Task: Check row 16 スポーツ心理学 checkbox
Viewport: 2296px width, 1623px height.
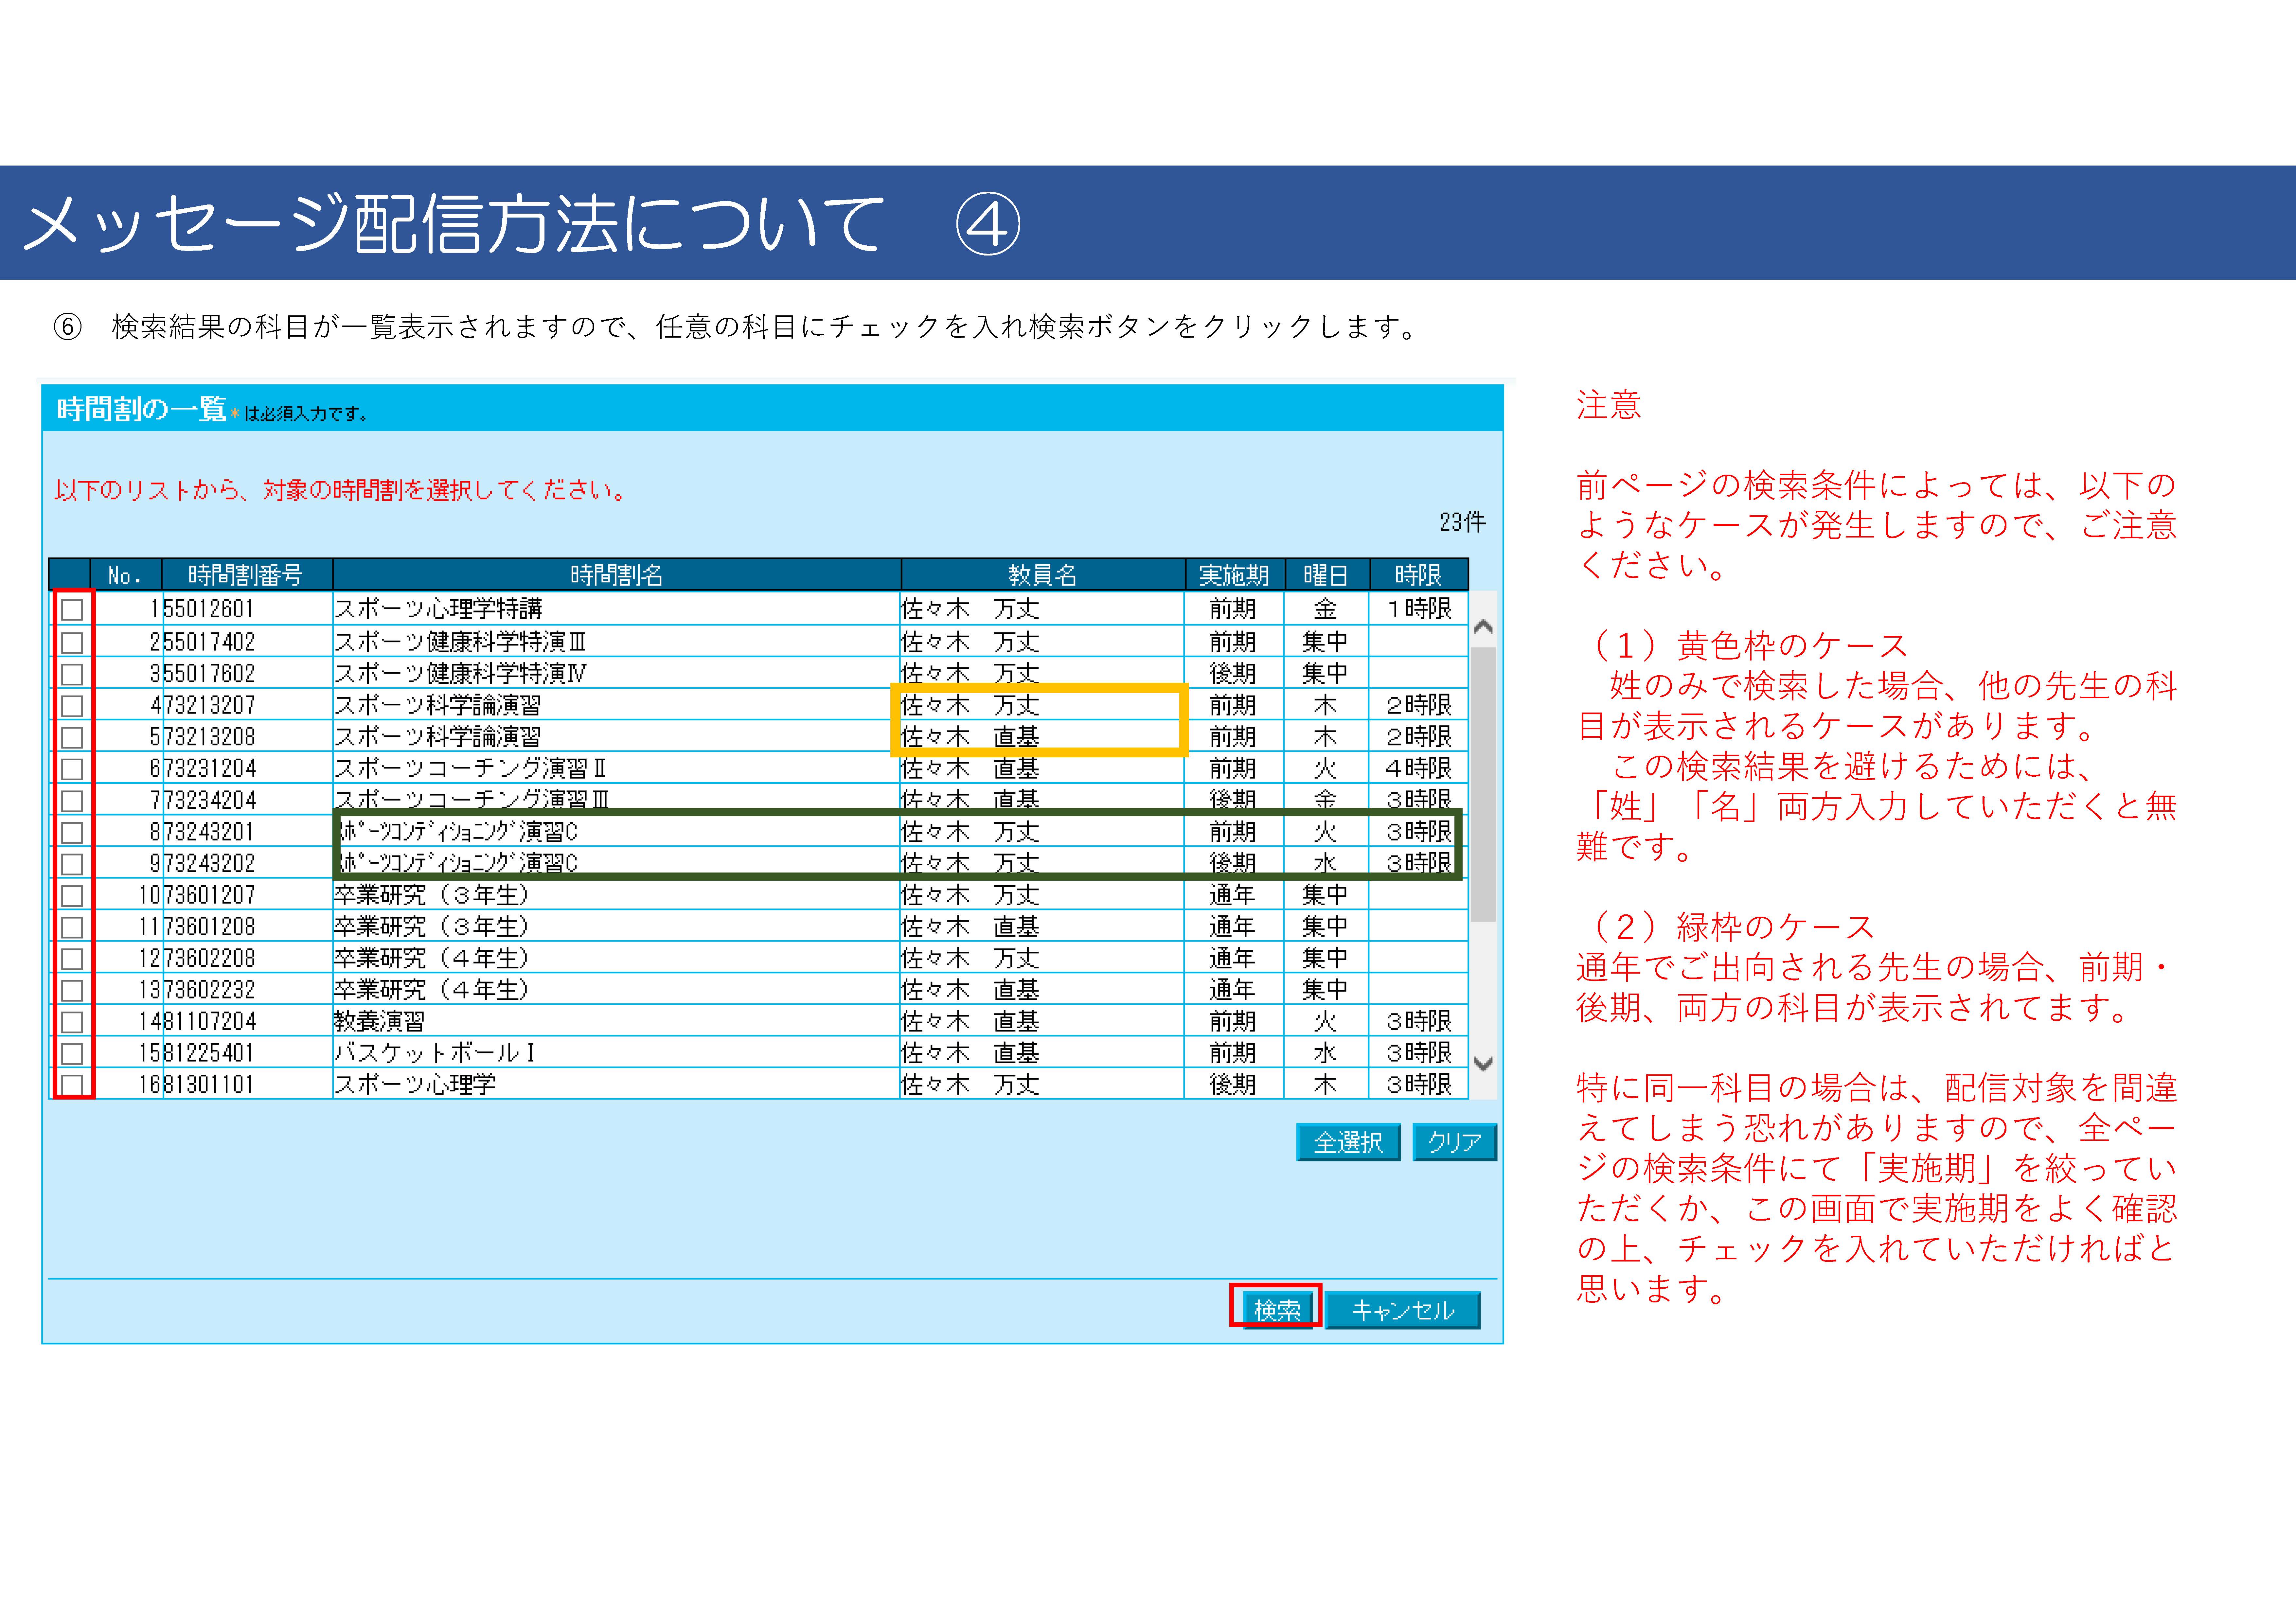Action: [72, 1085]
